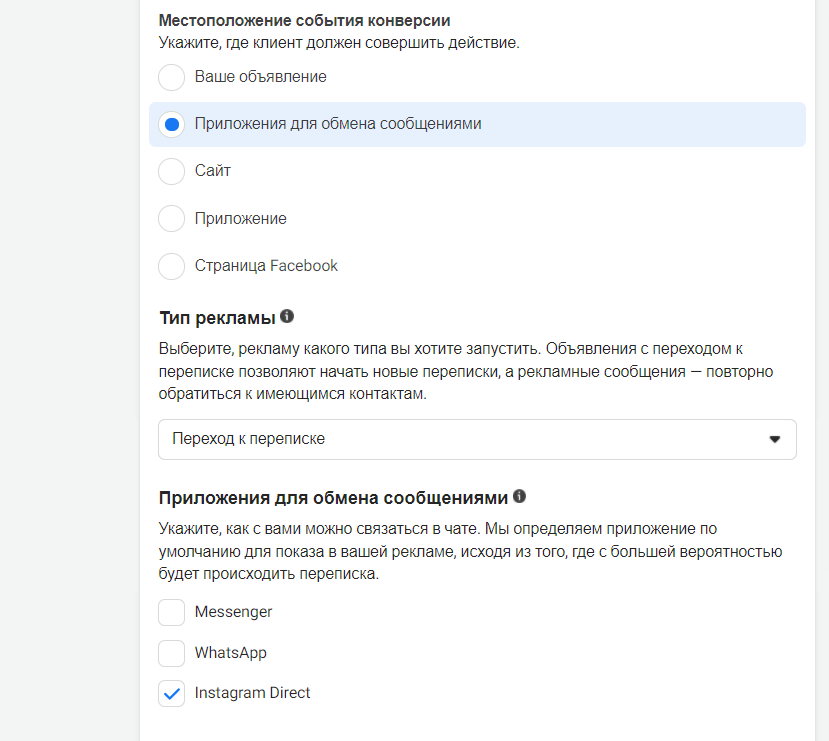Viewport: 829px width, 741px height.
Task: Select "Страница Facebook" as conversion location
Action: tap(171, 266)
